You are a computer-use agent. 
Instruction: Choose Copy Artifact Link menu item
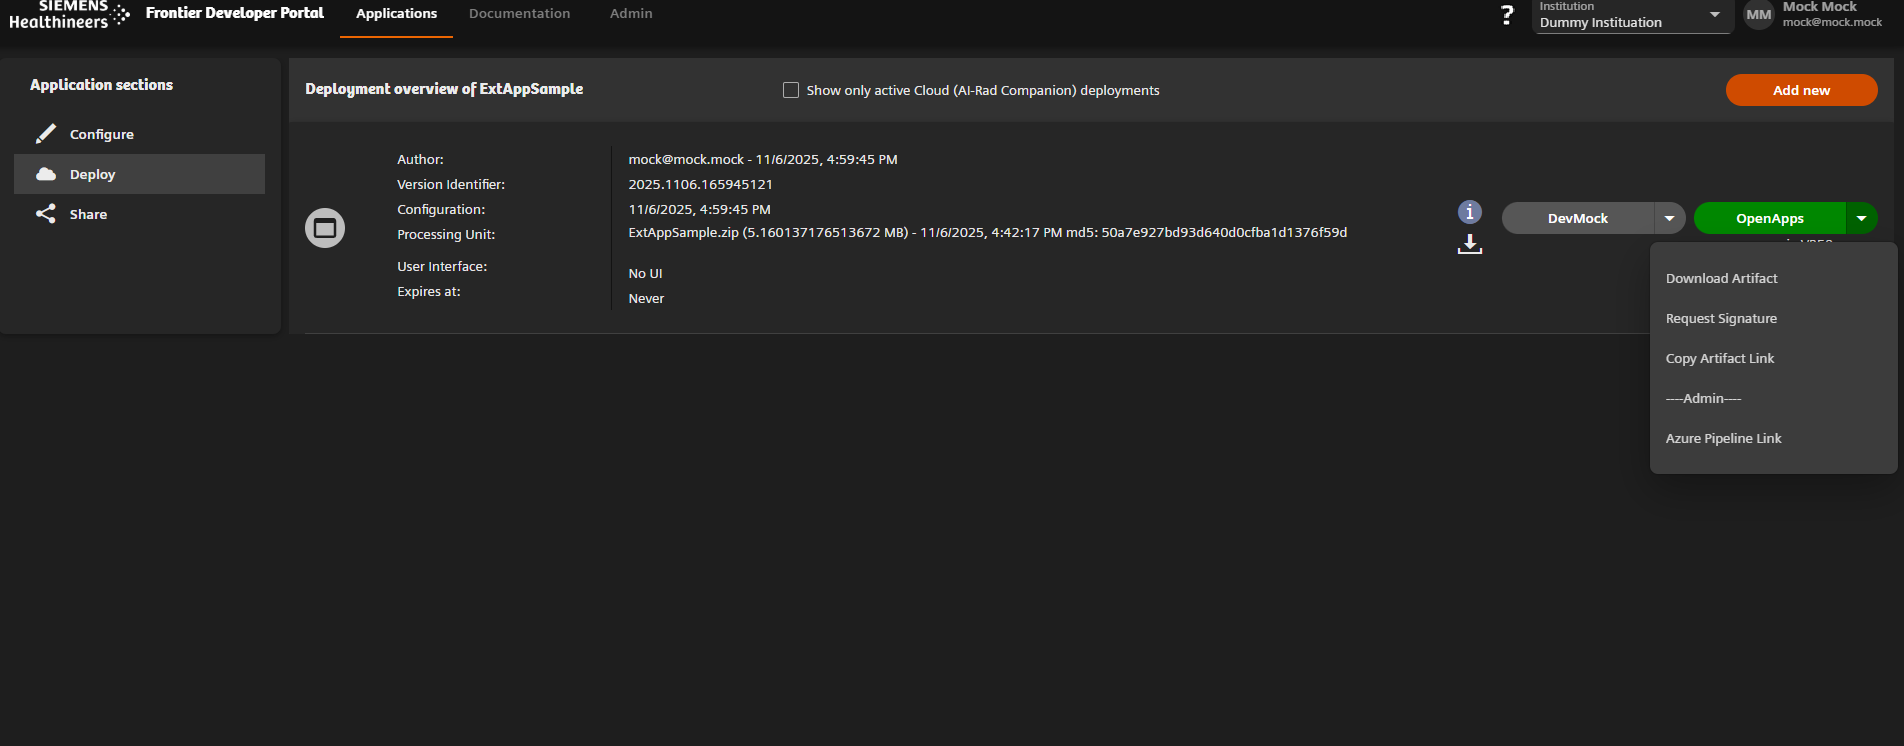[x=1720, y=359]
